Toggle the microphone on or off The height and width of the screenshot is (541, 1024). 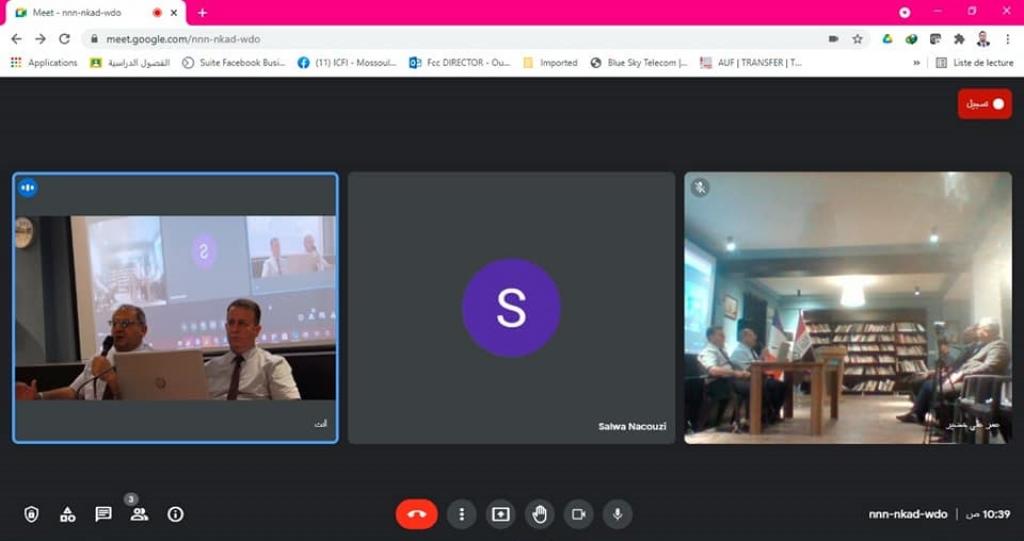(617, 514)
